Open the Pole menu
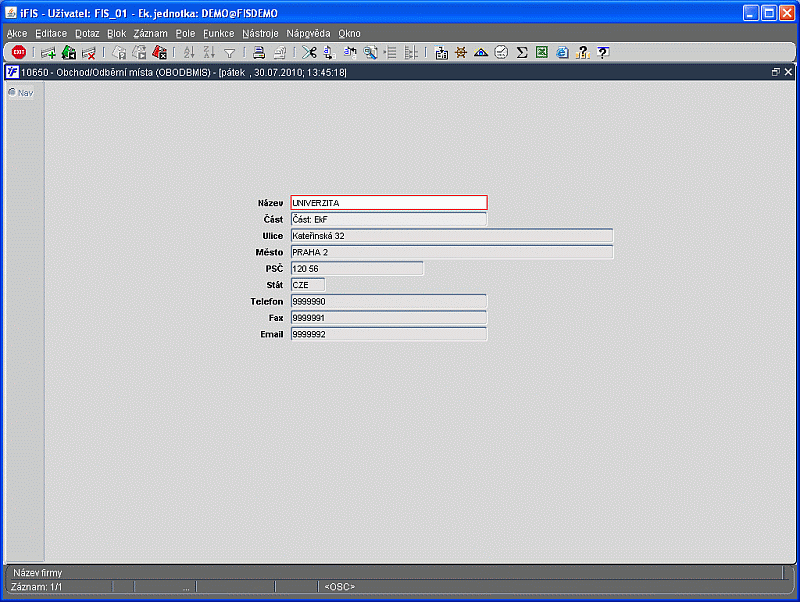 (185, 33)
